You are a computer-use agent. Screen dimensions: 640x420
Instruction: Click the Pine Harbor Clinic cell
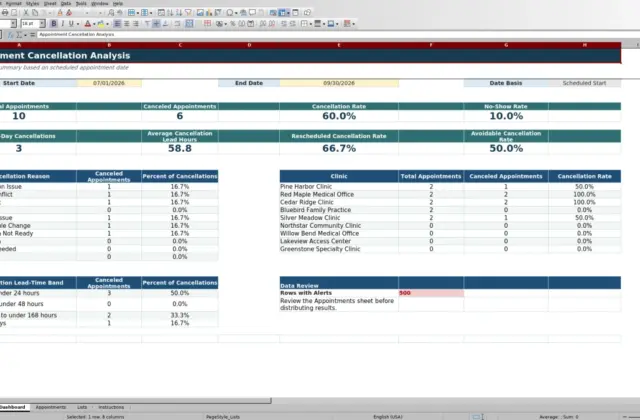tap(339, 187)
